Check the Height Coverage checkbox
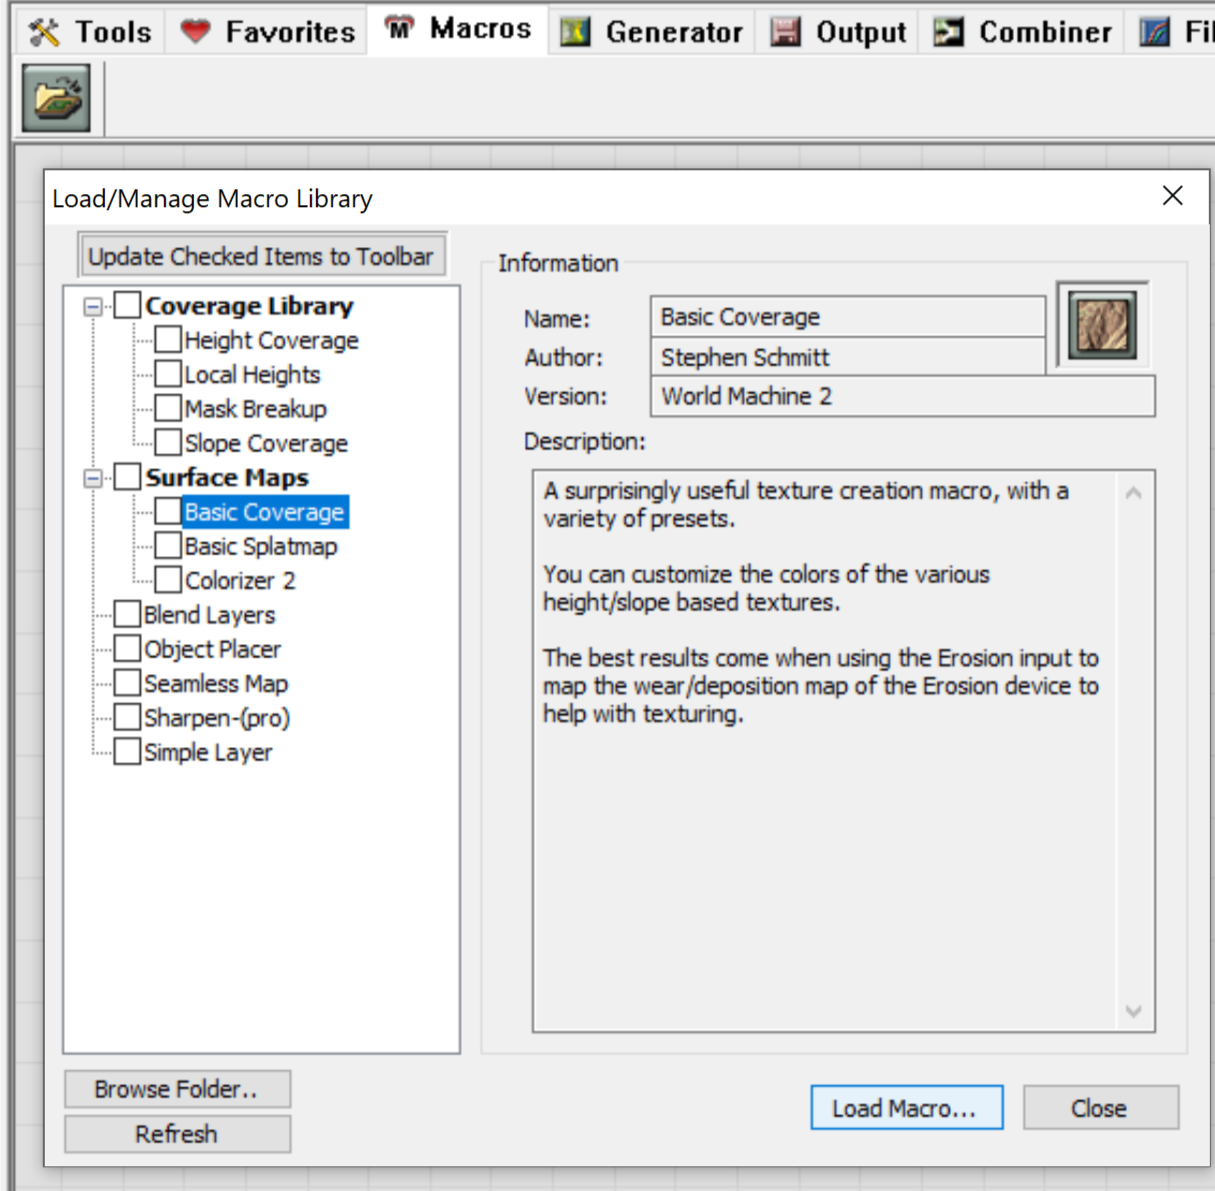 [x=168, y=340]
